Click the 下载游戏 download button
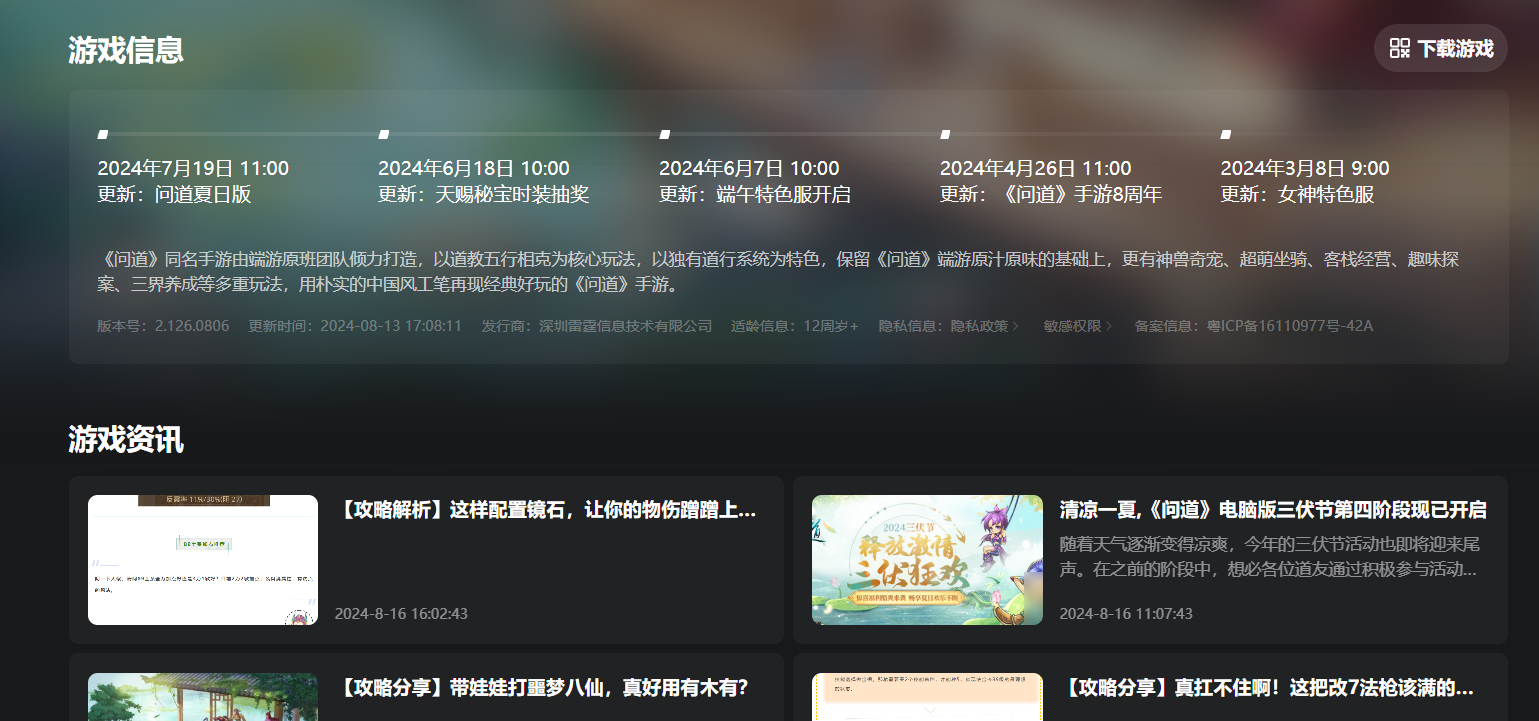 point(1440,48)
